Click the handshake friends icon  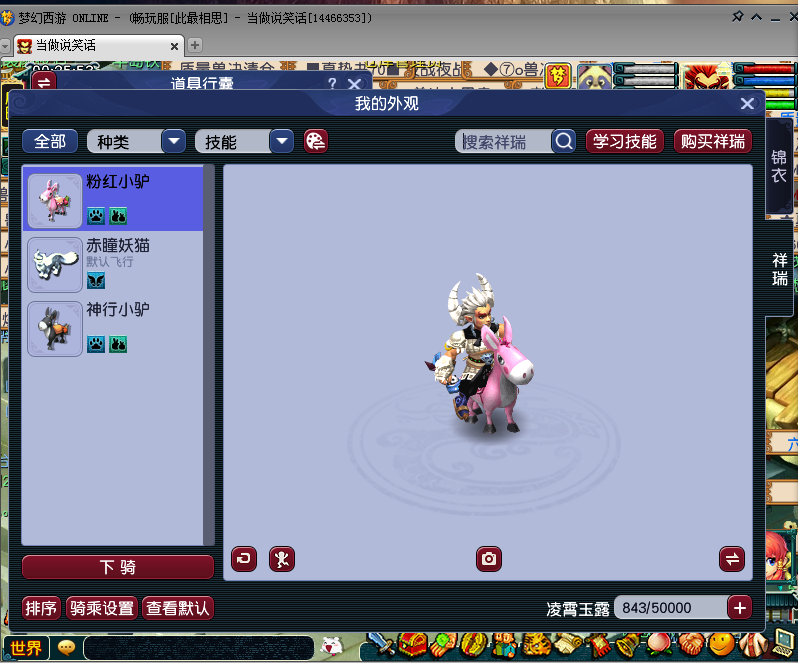click(691, 645)
